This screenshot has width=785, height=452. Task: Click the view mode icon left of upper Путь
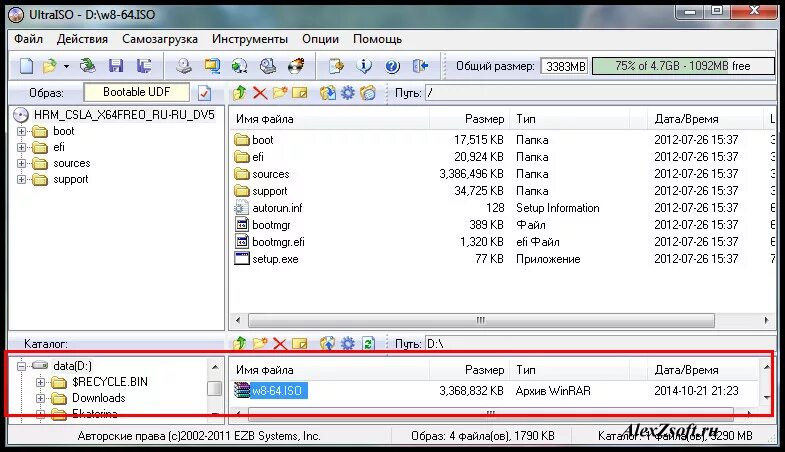(367, 93)
